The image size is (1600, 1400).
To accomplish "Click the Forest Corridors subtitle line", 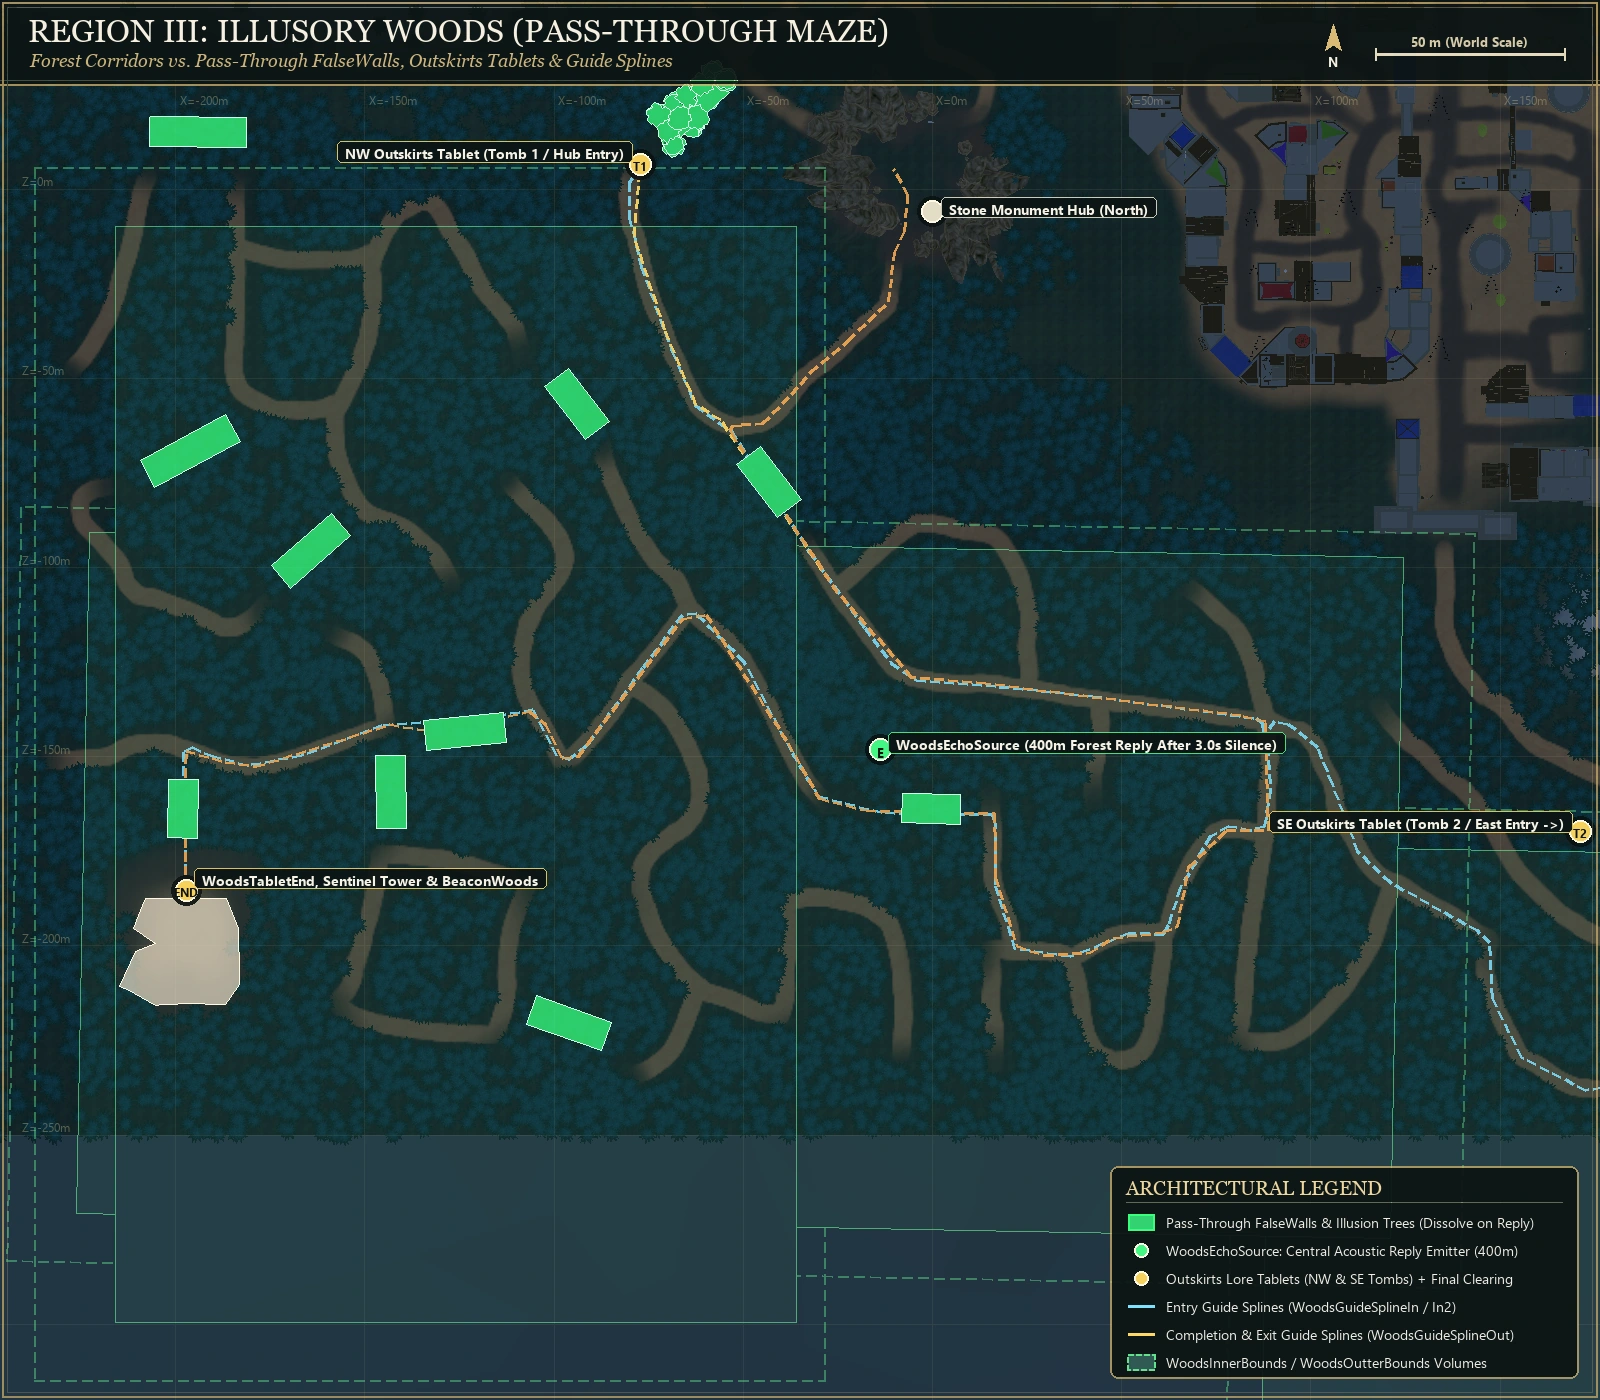I will (x=351, y=61).
